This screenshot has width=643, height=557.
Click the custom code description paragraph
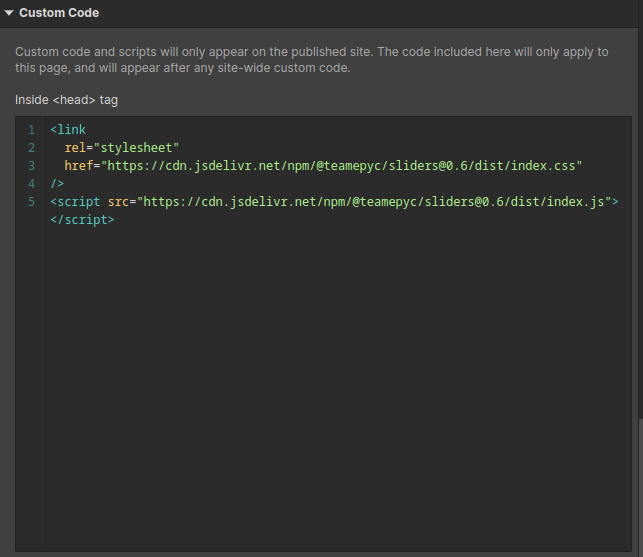tap(312, 60)
